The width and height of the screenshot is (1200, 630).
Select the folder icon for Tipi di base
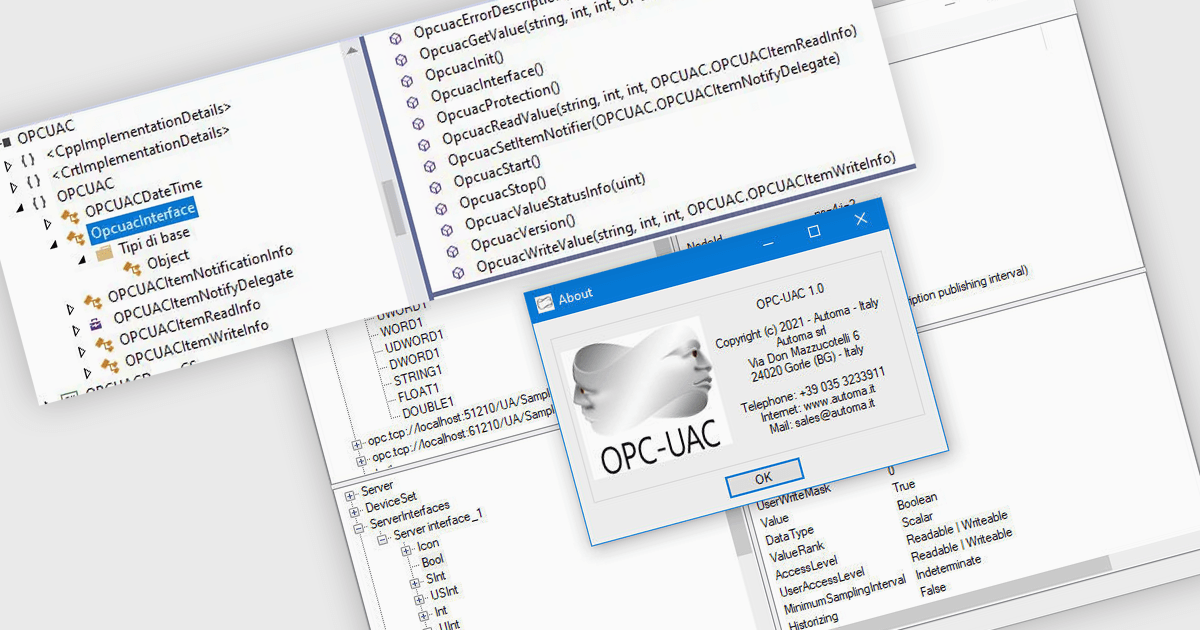tap(103, 255)
